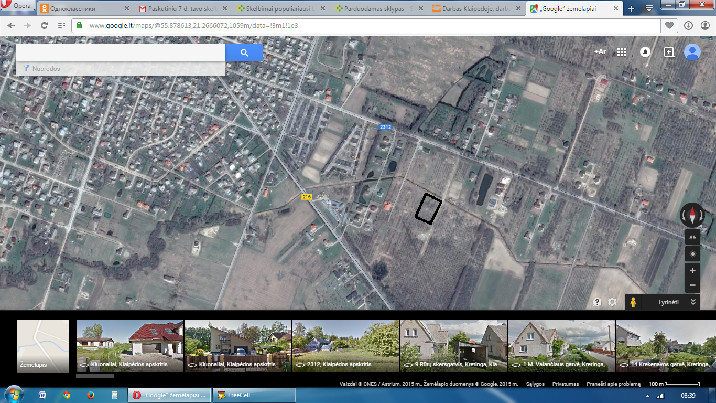
Task: Open the red-roof house Street View thumbnail
Action: click(x=130, y=346)
